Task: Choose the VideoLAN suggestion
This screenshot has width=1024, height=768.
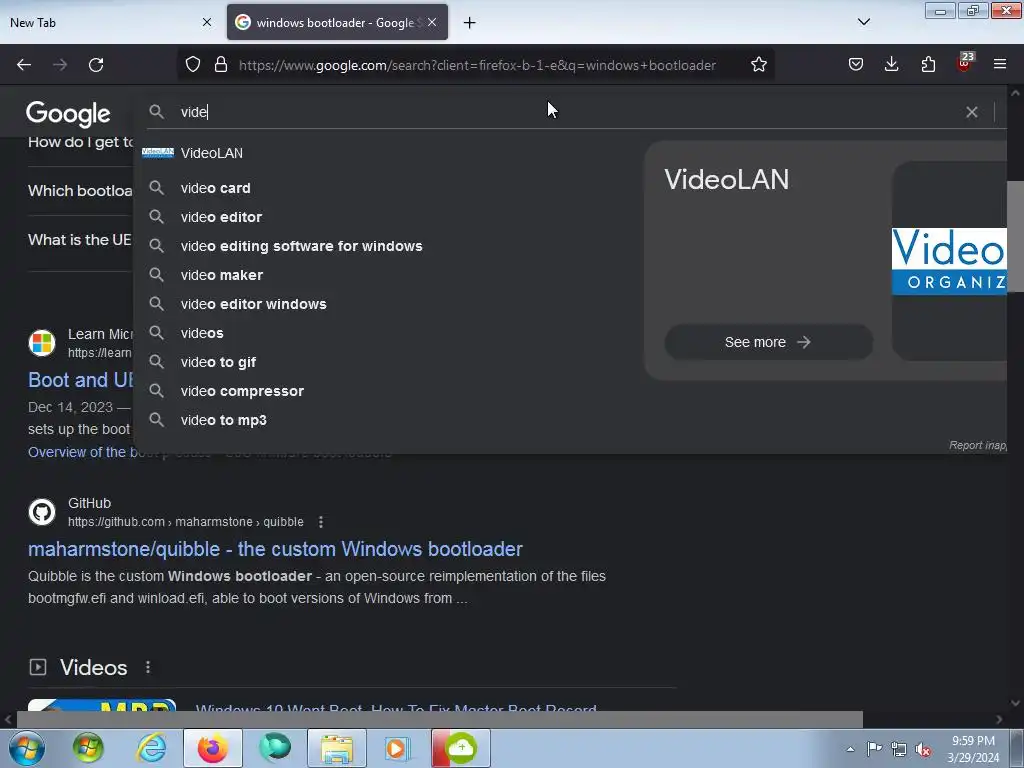Action: pyautogui.click(x=385, y=153)
